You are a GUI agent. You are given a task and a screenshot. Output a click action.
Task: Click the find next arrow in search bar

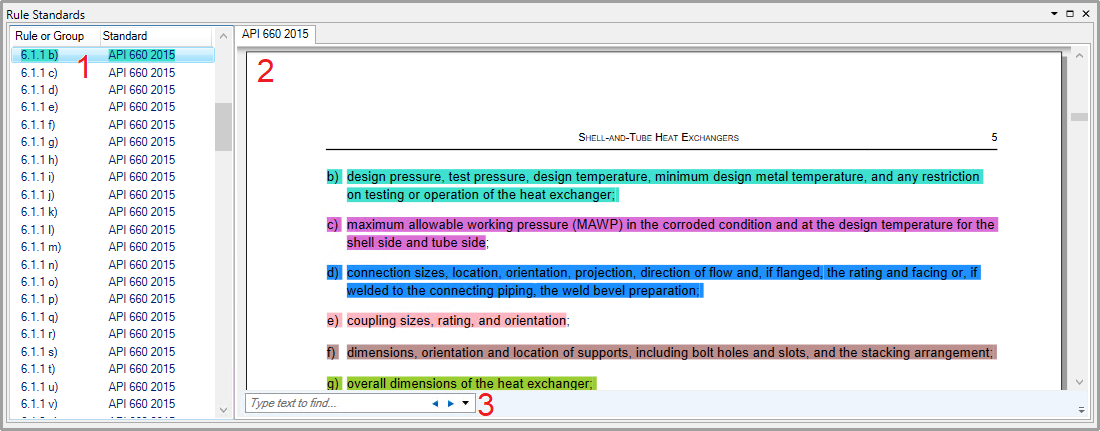pyautogui.click(x=451, y=404)
